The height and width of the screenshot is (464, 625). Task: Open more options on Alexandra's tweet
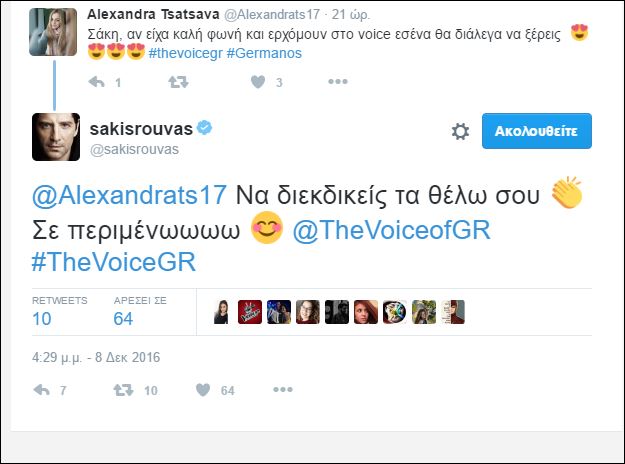click(338, 82)
